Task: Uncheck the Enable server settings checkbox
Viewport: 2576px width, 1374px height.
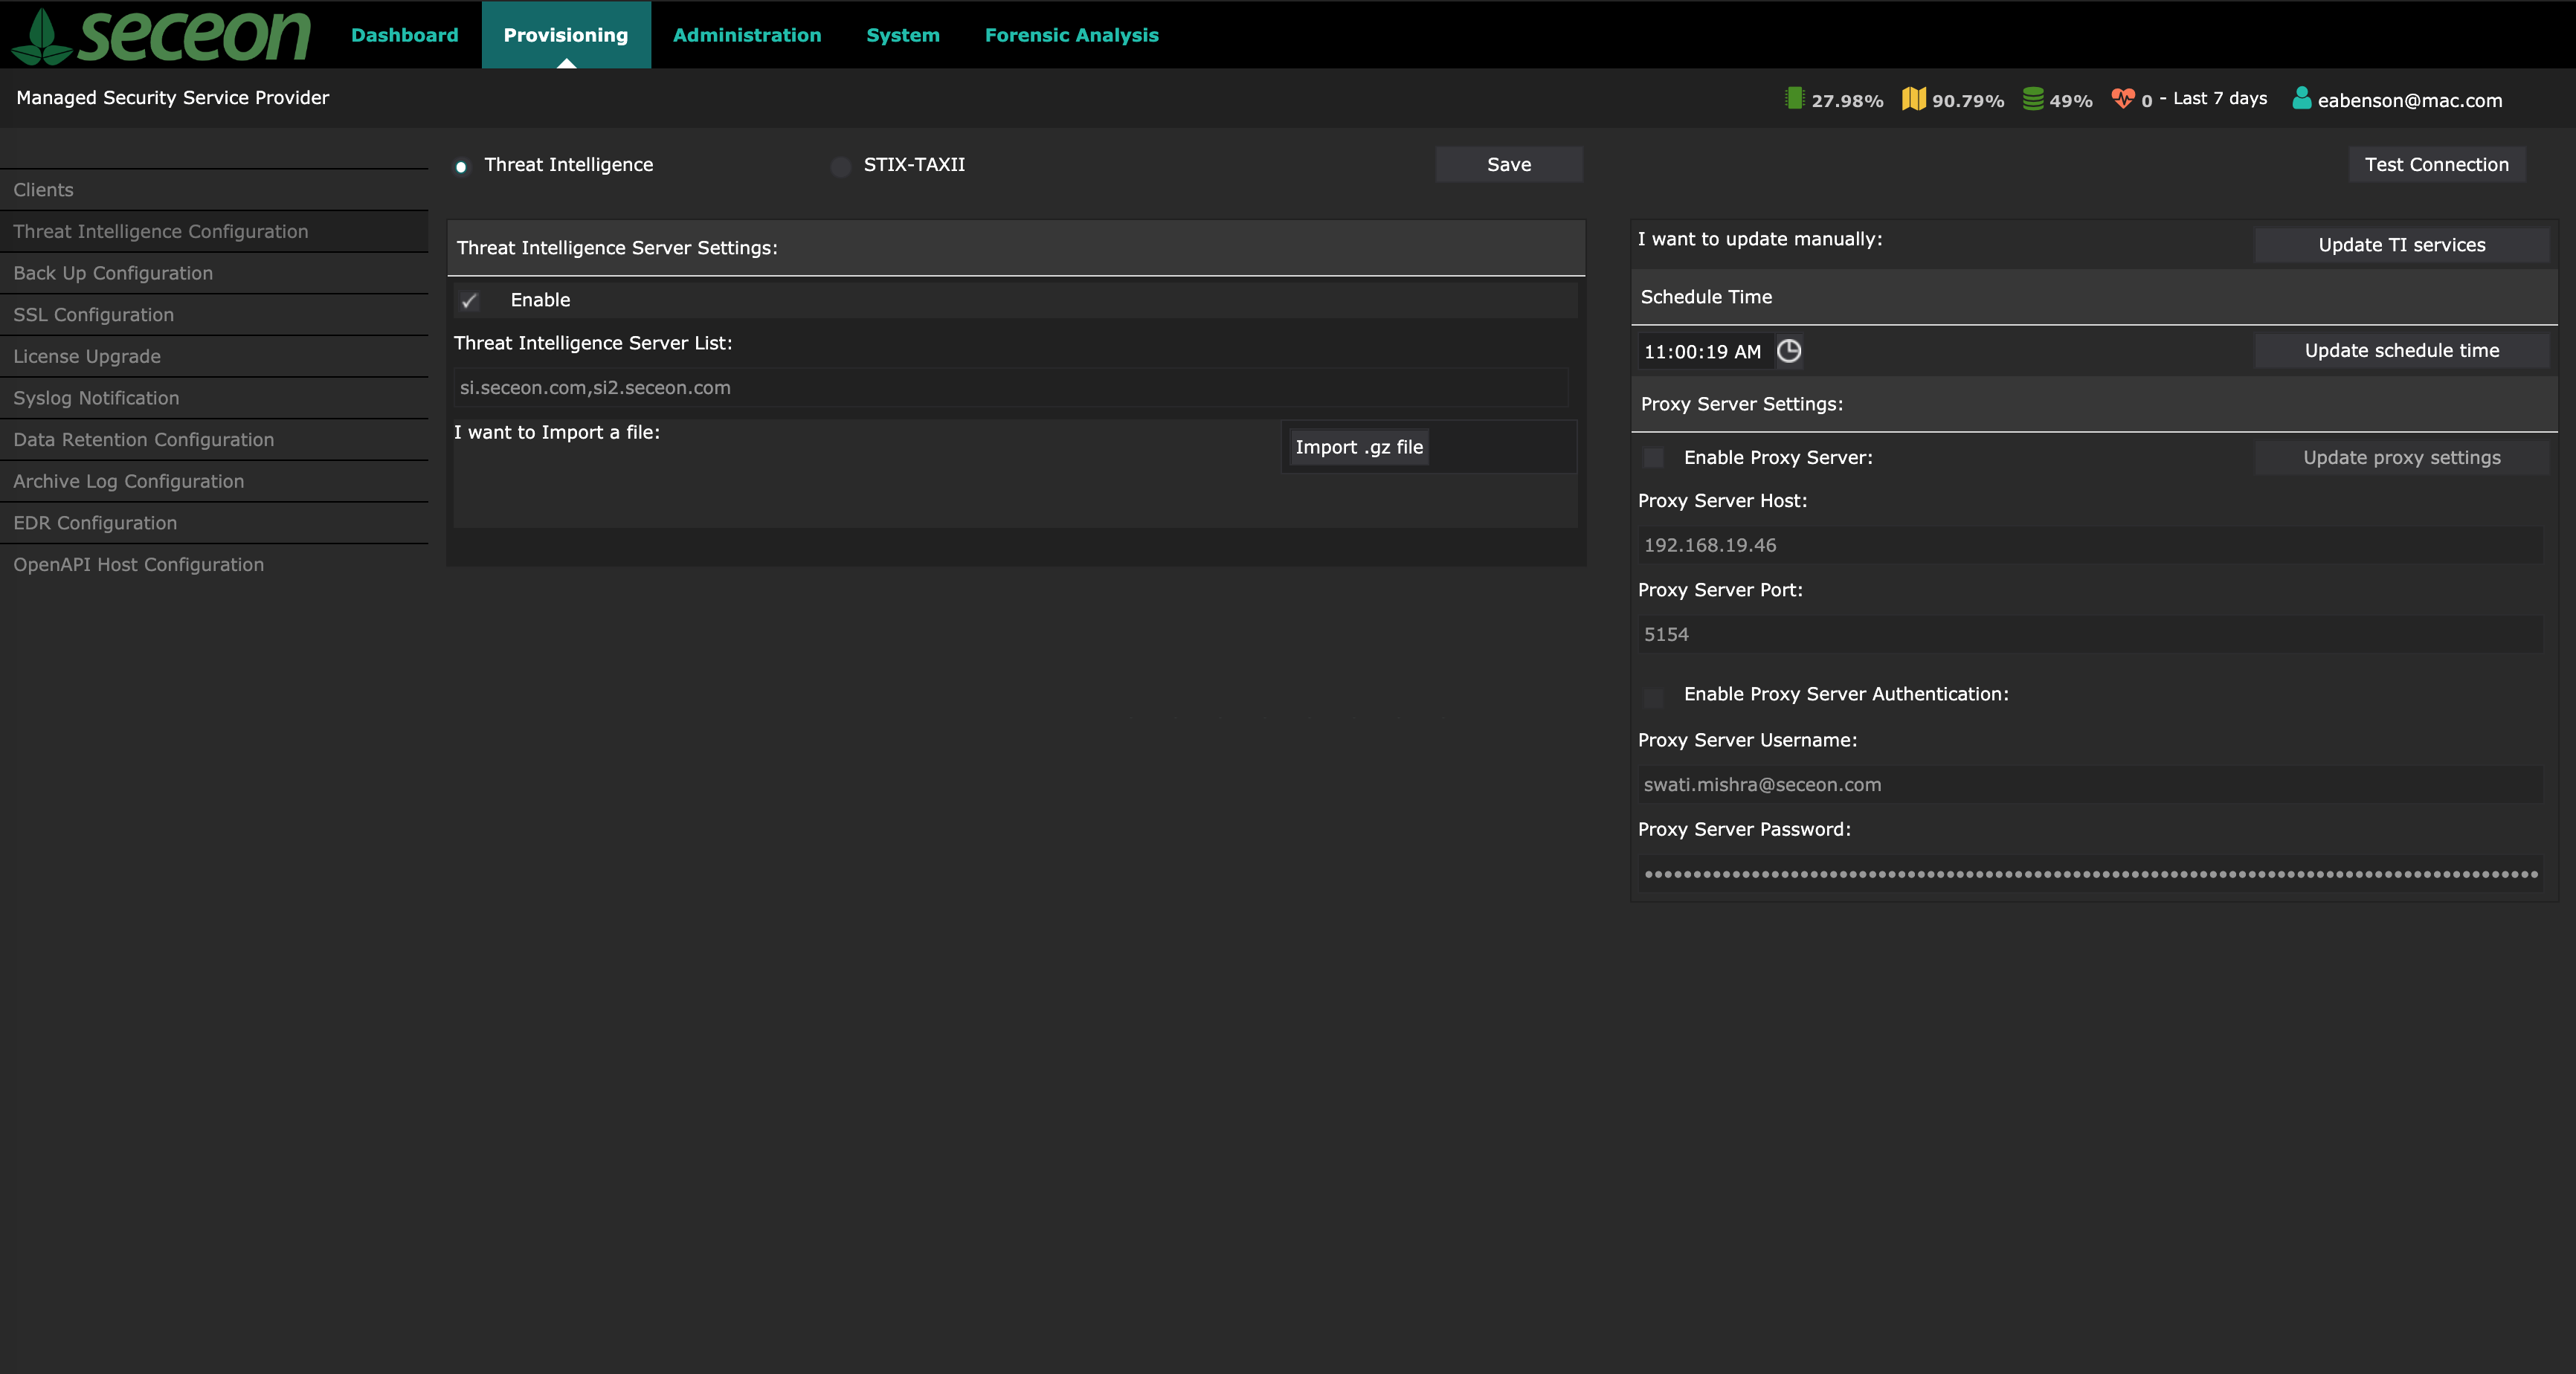Action: pos(469,300)
